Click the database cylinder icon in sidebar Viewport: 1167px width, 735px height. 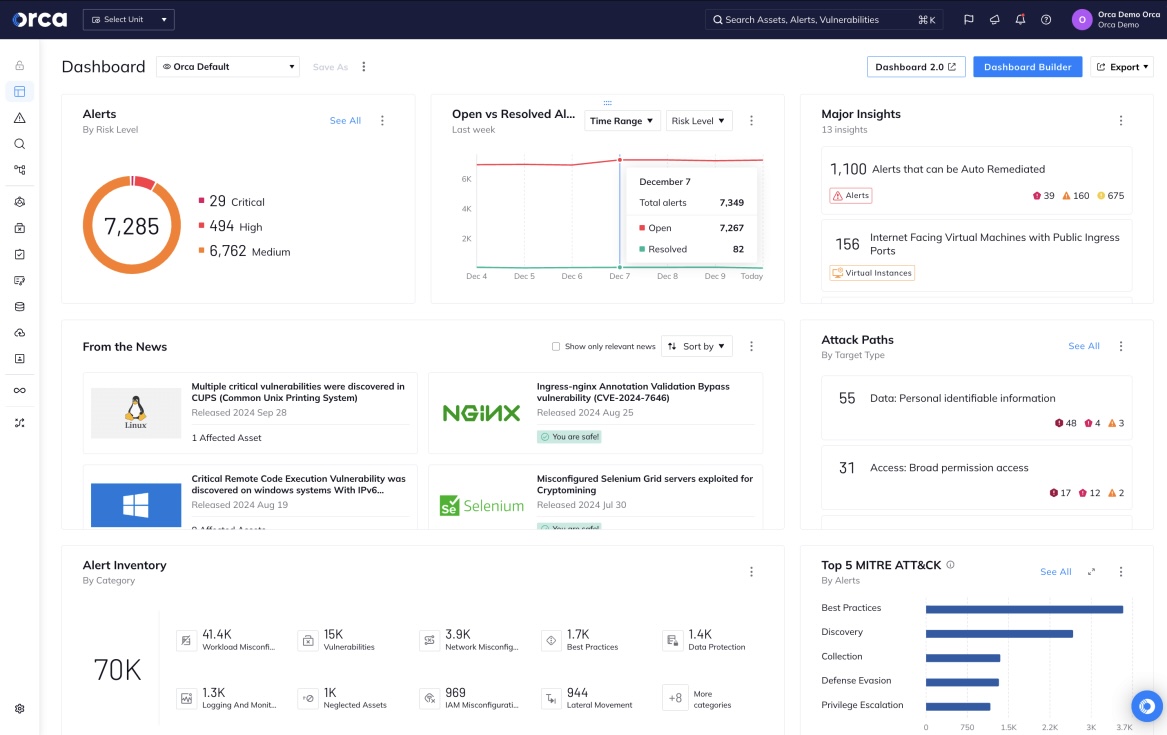tap(19, 306)
